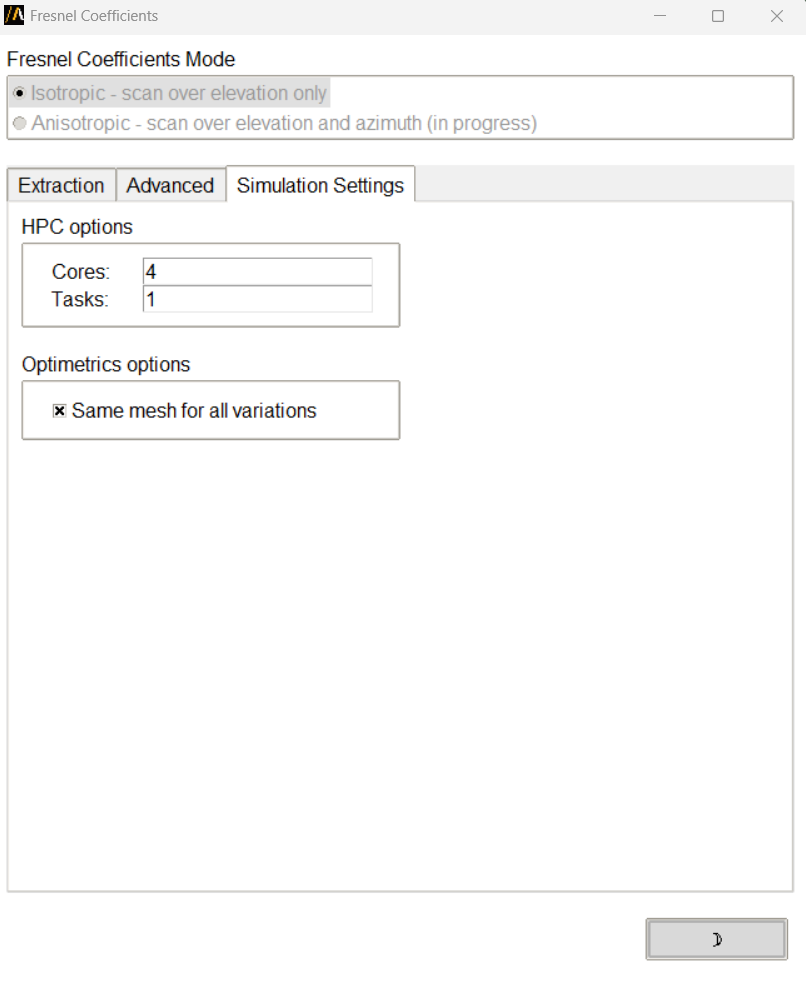
Task: Click the Tasks label text
Action: pos(80,299)
